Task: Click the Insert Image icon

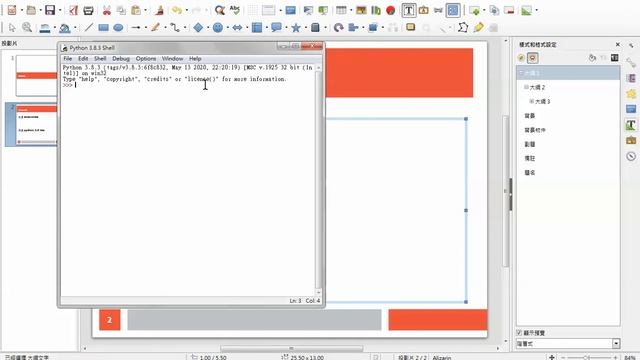Action: (361, 10)
